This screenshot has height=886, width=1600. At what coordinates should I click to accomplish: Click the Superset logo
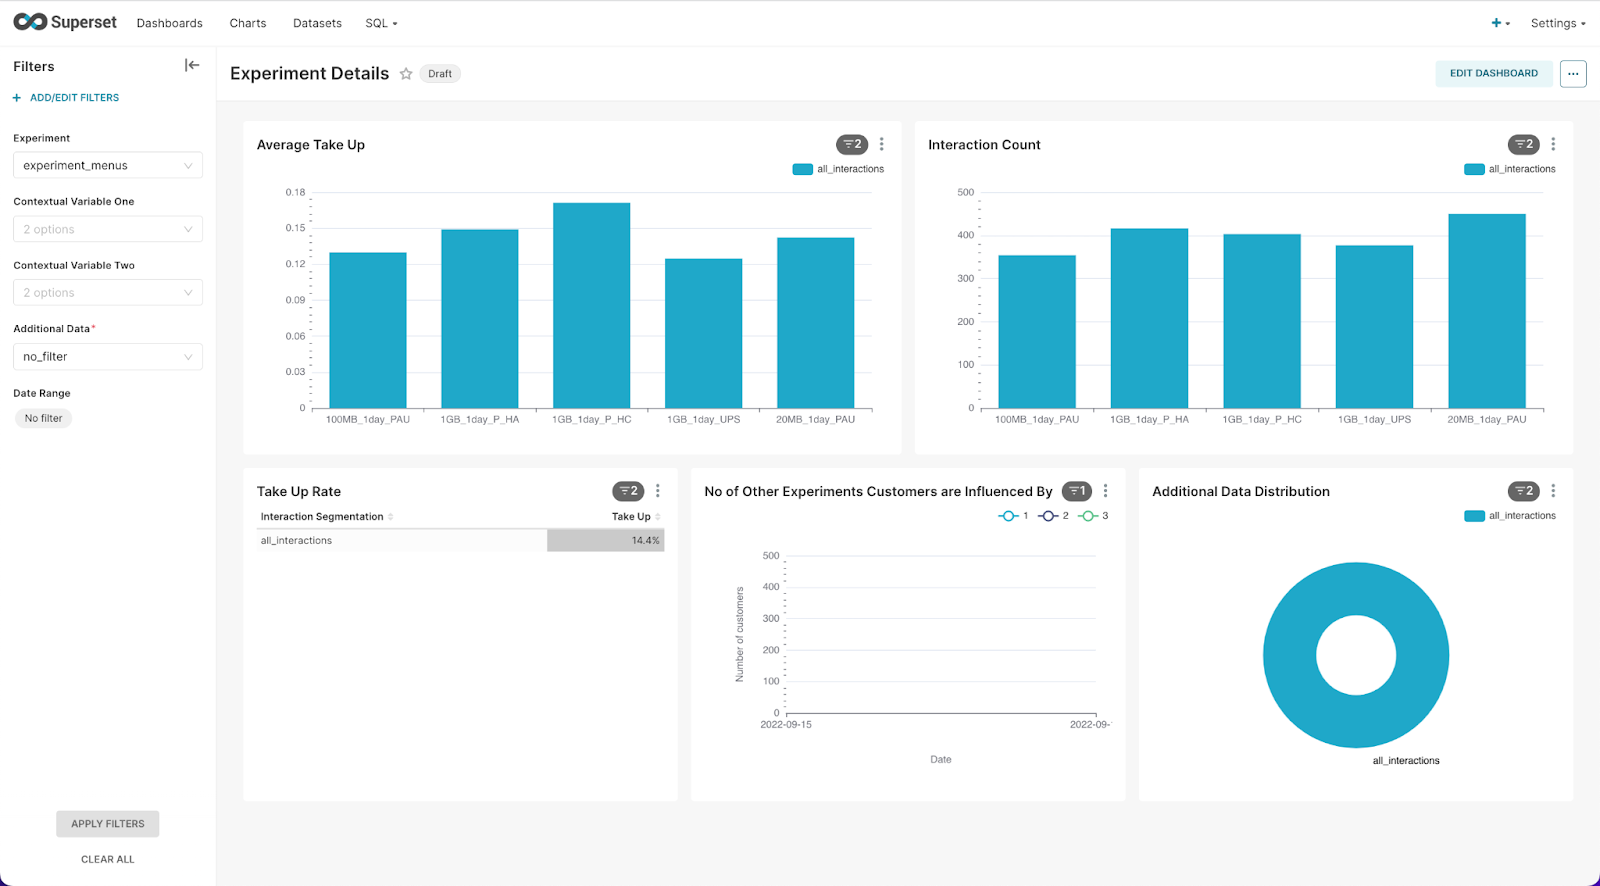click(65, 22)
